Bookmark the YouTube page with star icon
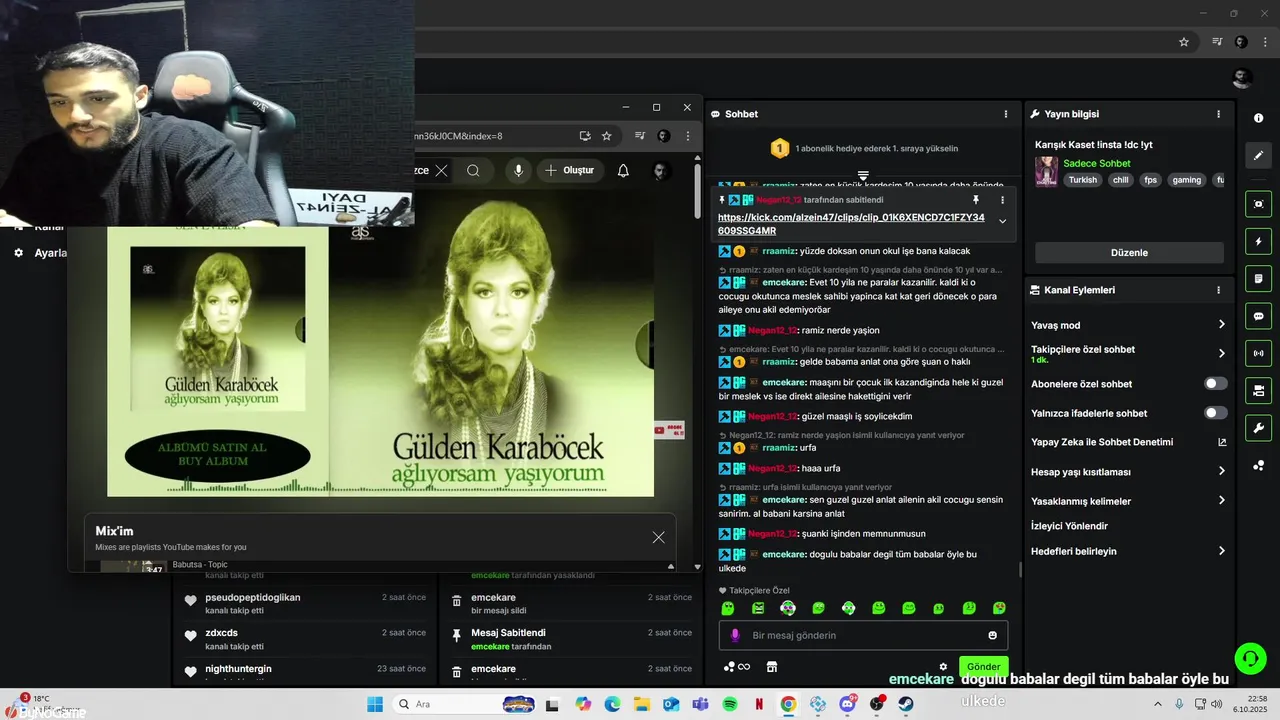 pyautogui.click(x=607, y=136)
